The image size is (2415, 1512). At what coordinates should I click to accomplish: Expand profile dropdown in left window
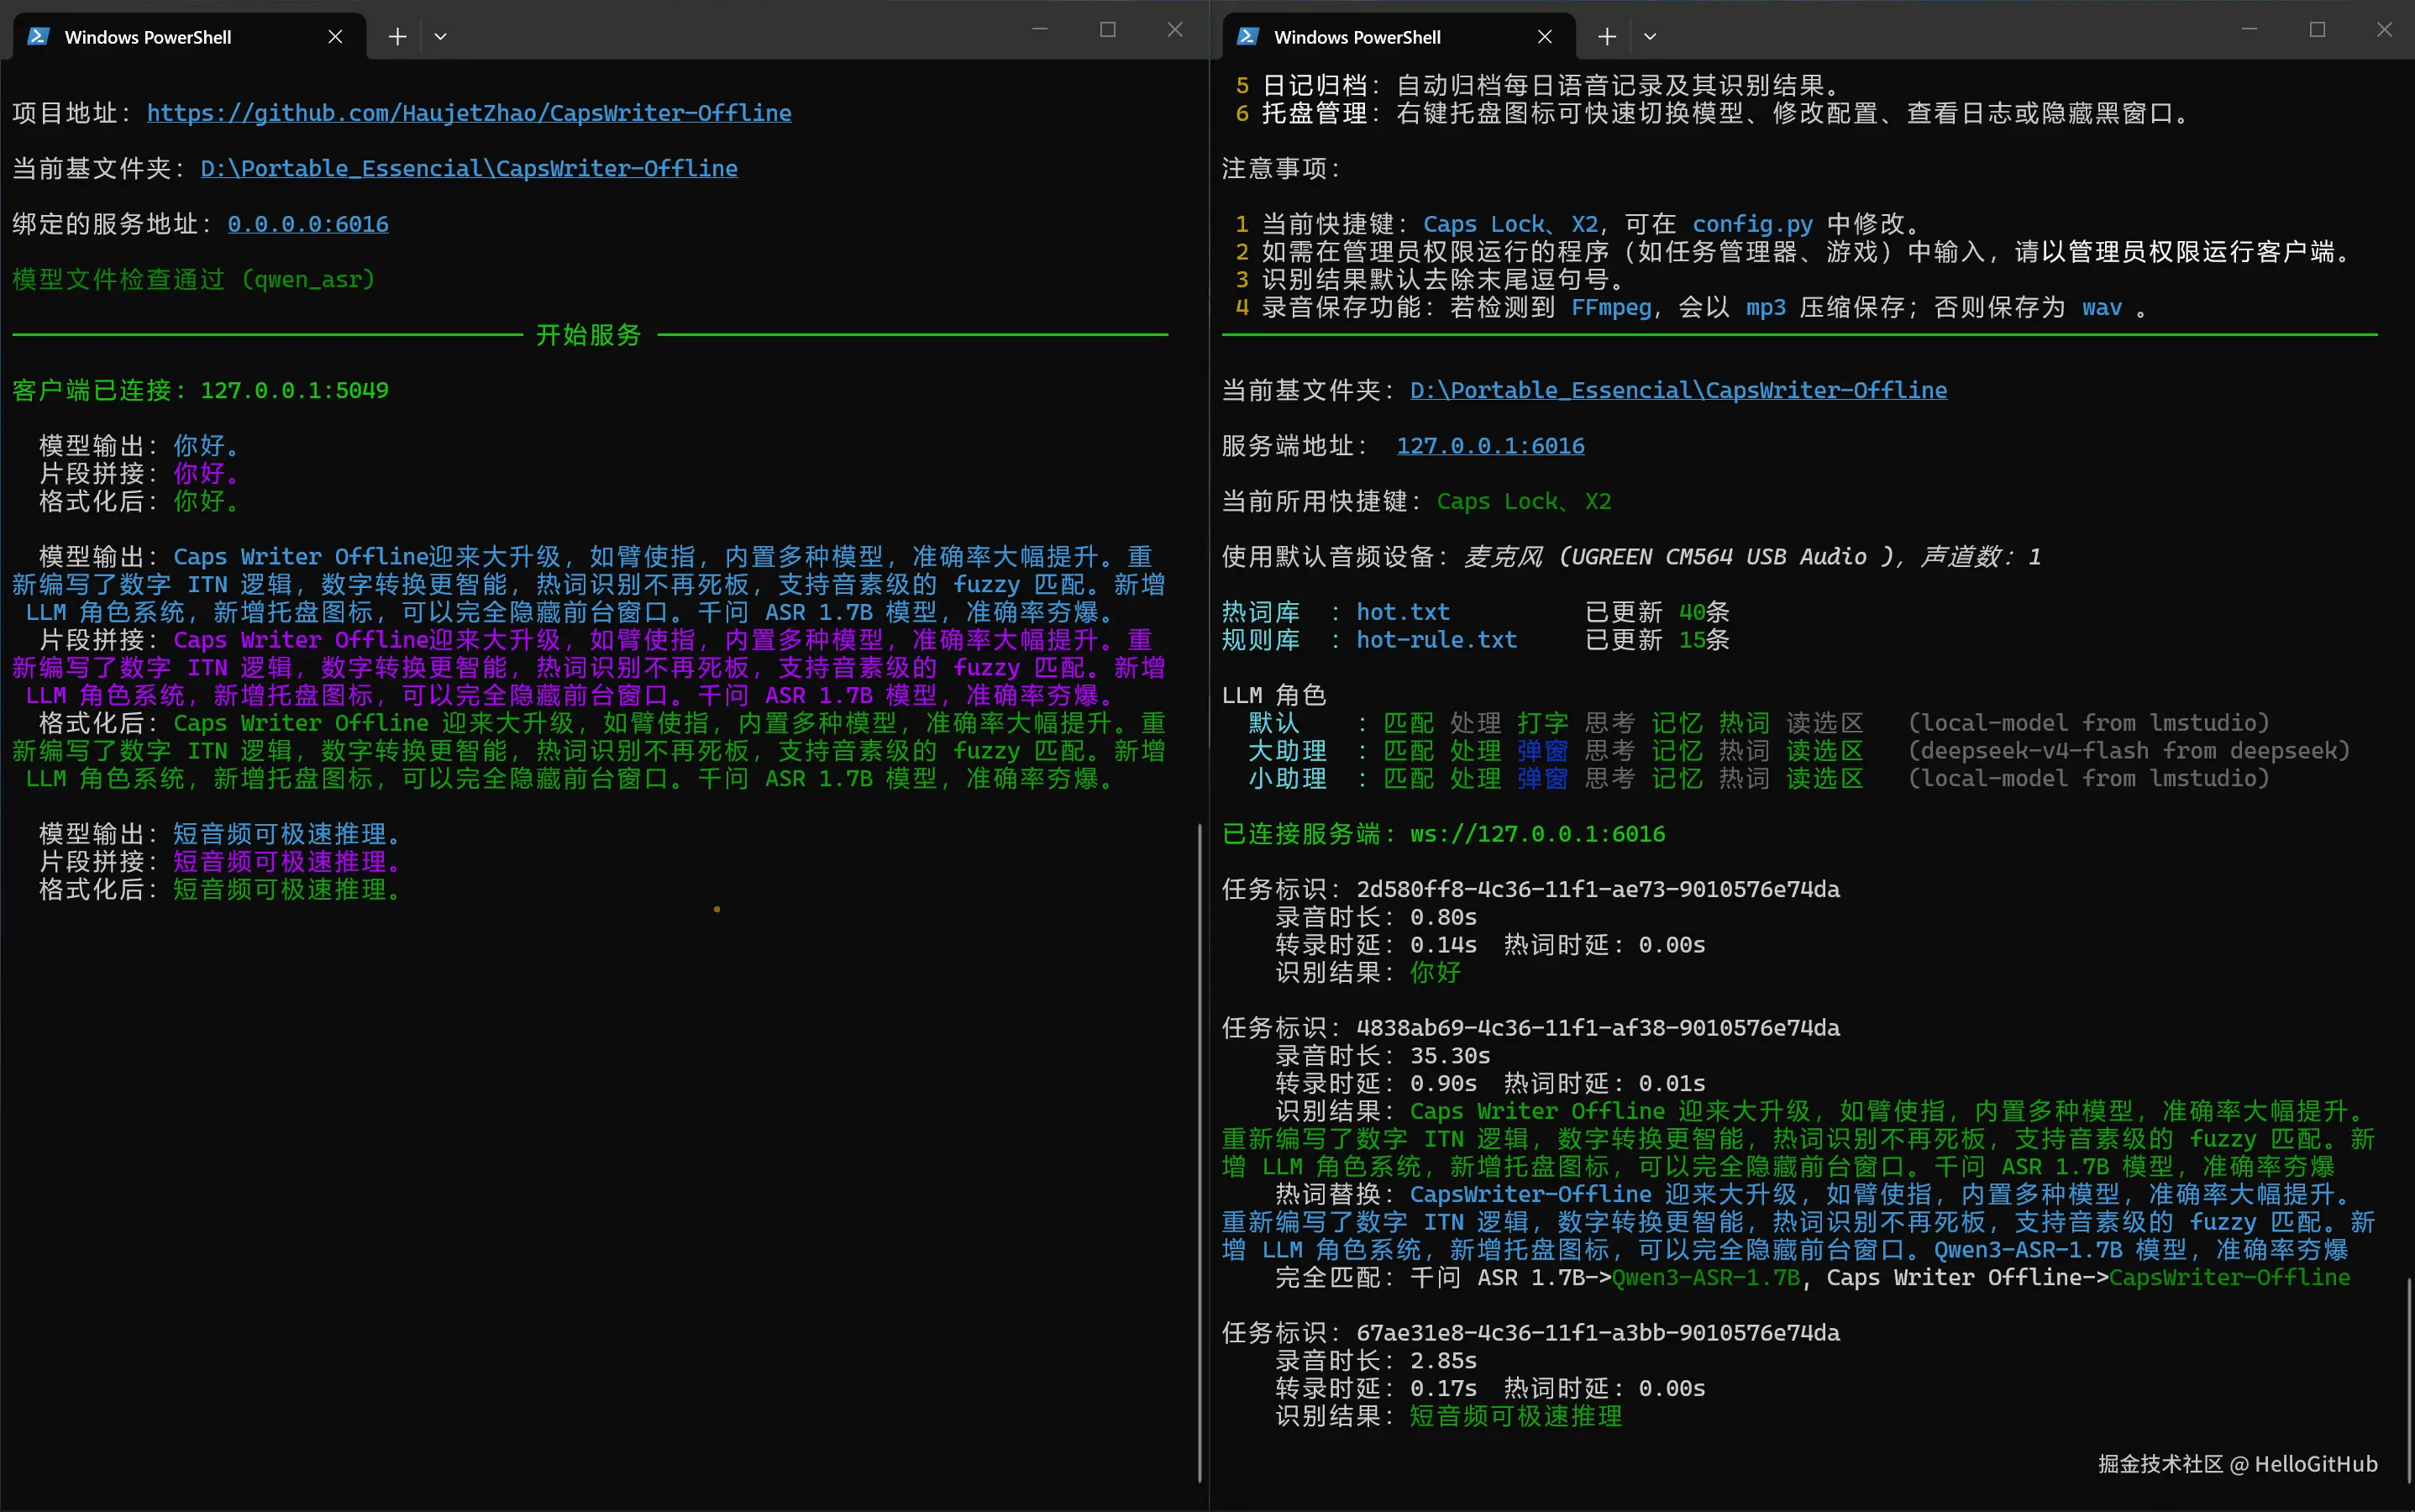click(441, 37)
